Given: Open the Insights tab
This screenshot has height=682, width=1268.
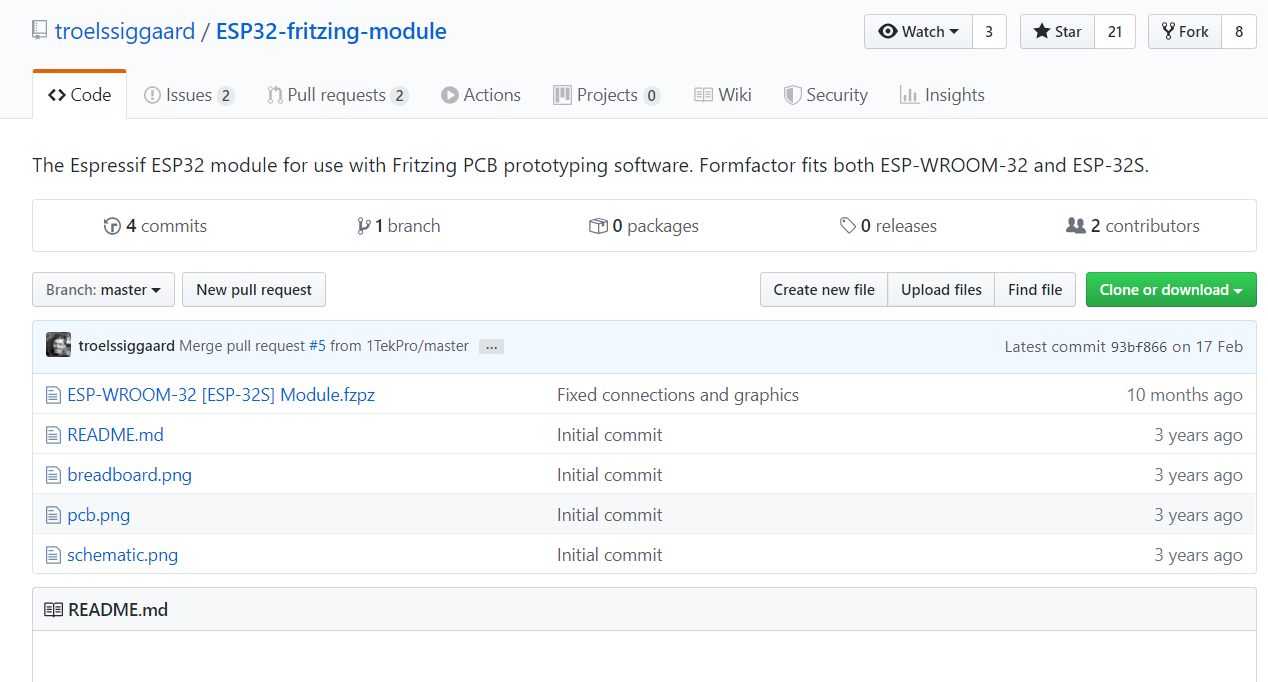Looking at the screenshot, I should coord(942,95).
